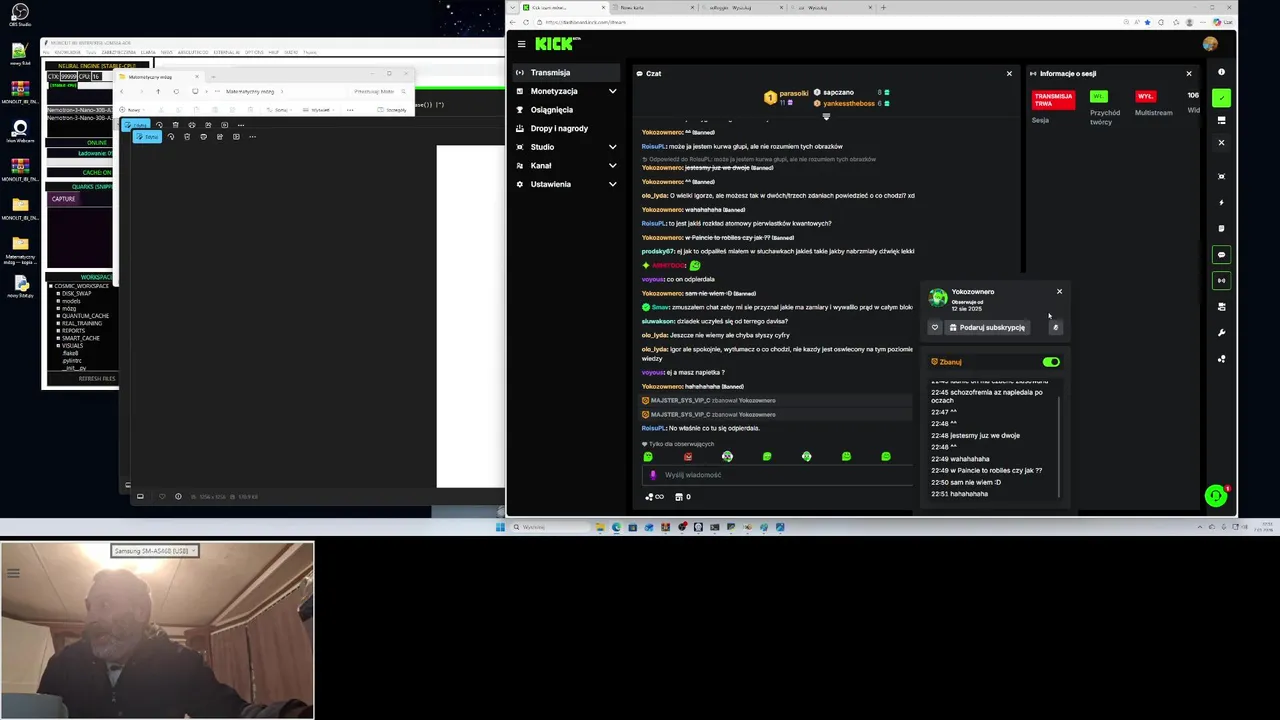Close the Czat panel
The image size is (1280, 720).
point(1009,73)
